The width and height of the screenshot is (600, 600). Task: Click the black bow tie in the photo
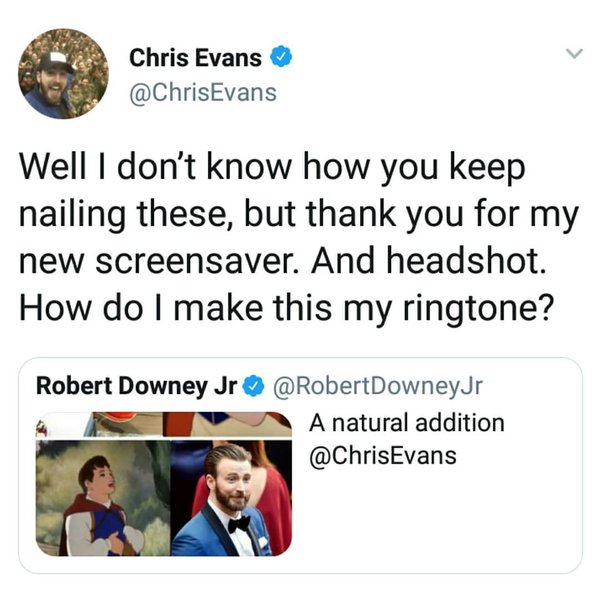tap(239, 524)
